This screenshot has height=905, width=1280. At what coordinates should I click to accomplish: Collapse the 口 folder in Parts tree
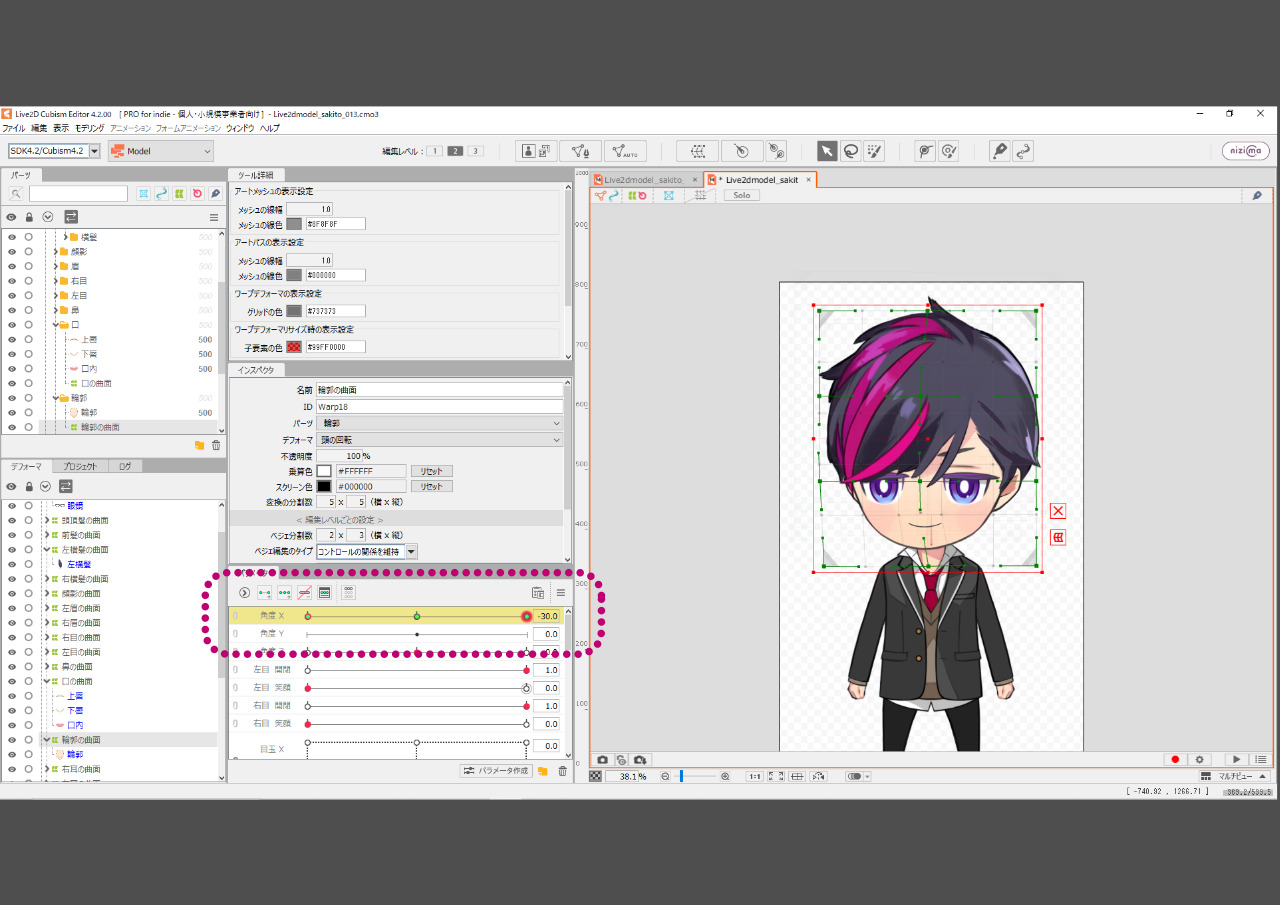(x=56, y=325)
